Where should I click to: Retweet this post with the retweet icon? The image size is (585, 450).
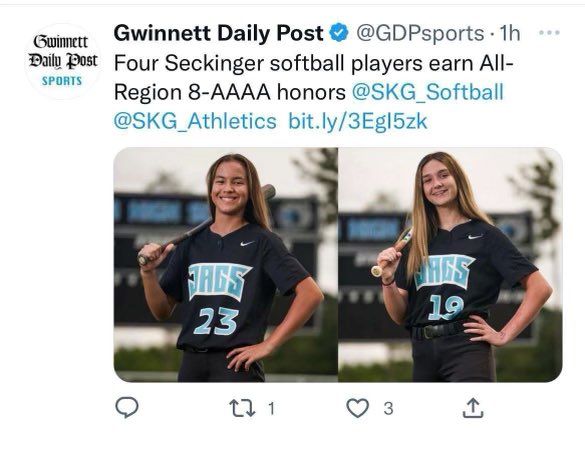[x=242, y=408]
